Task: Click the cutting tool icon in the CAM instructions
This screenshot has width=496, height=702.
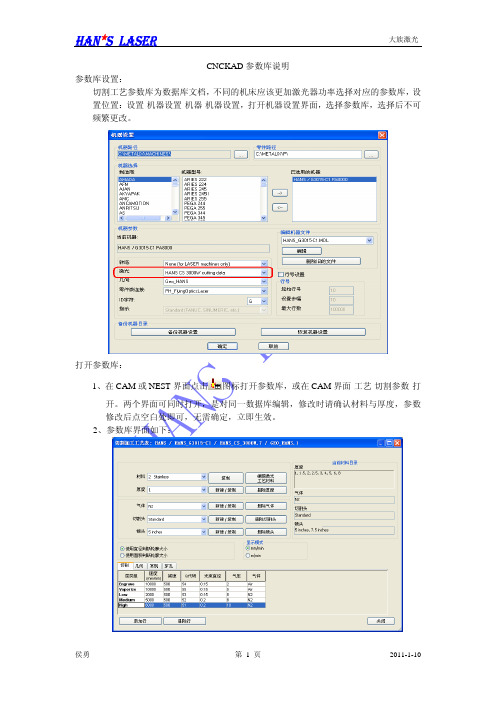Action: point(215,385)
